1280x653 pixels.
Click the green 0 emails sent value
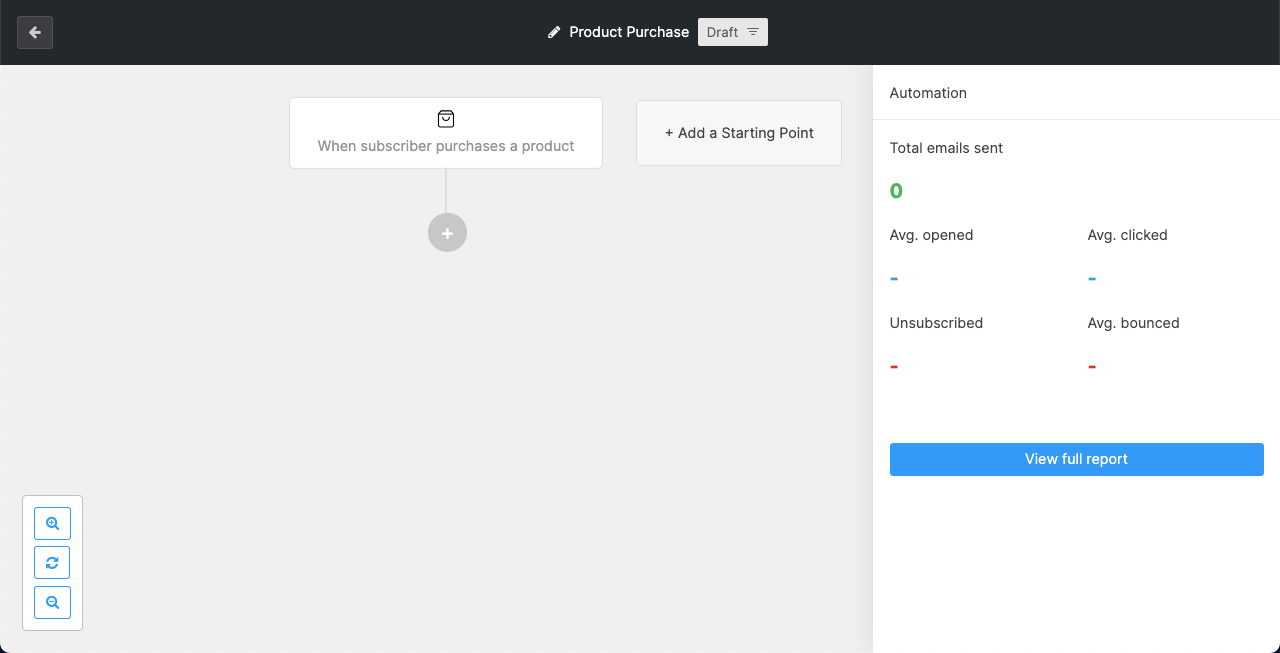tap(896, 191)
